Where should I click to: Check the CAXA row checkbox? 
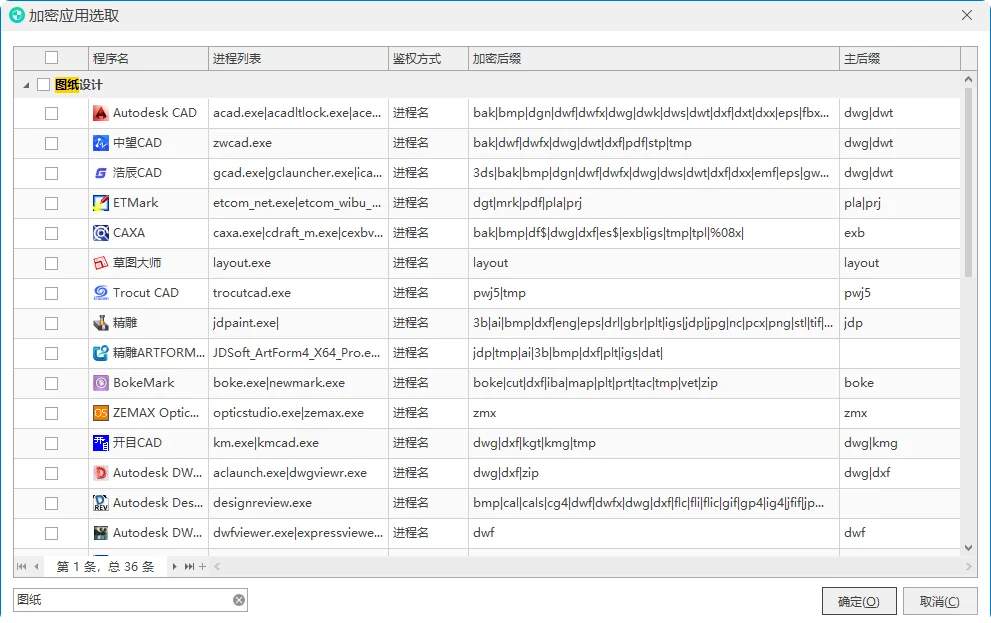click(x=52, y=233)
